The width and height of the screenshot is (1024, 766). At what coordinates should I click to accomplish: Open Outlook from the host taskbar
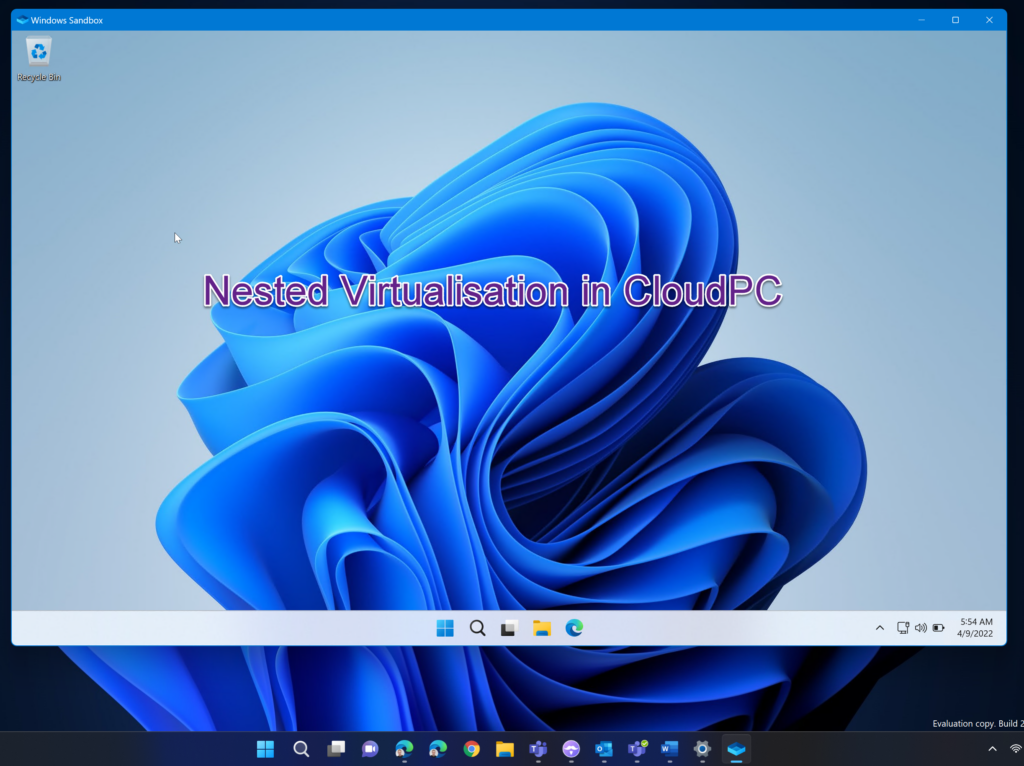pyautogui.click(x=604, y=748)
